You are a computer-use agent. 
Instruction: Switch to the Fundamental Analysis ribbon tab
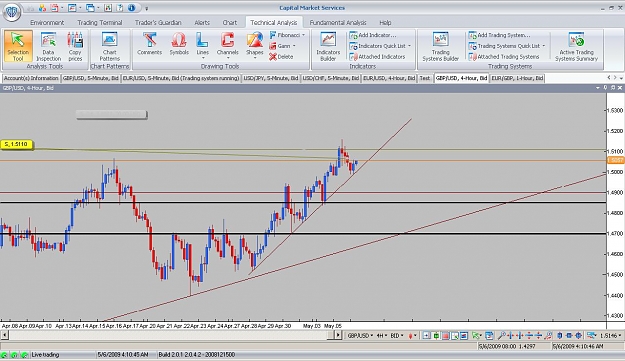(338, 22)
